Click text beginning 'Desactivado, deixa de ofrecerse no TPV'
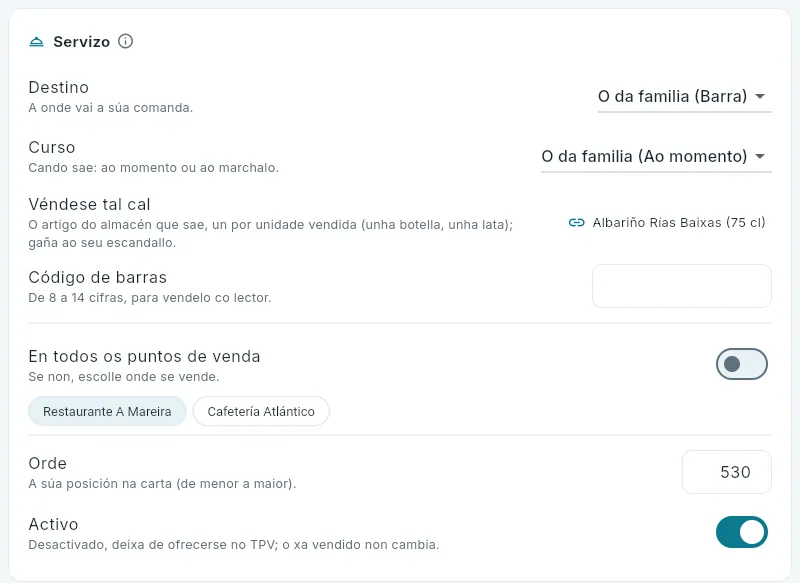The image size is (800, 583). (x=234, y=545)
